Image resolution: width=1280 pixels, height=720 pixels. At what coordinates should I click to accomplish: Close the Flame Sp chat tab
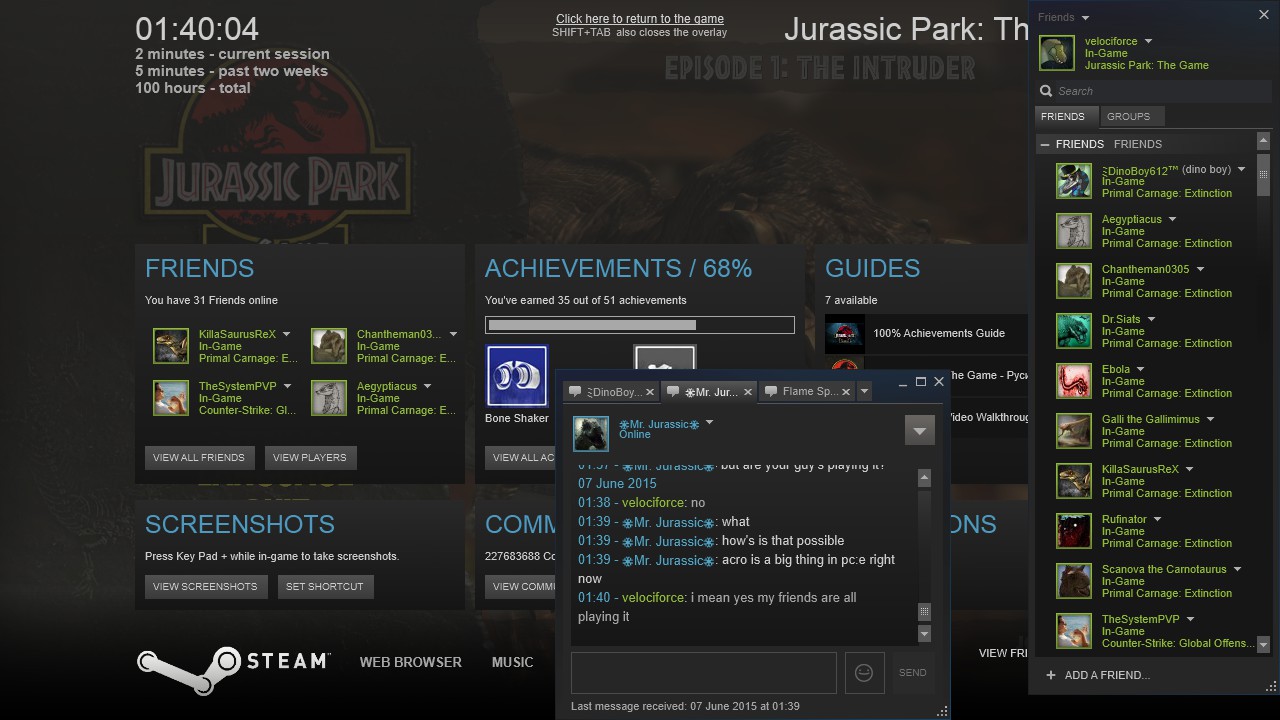coord(846,392)
